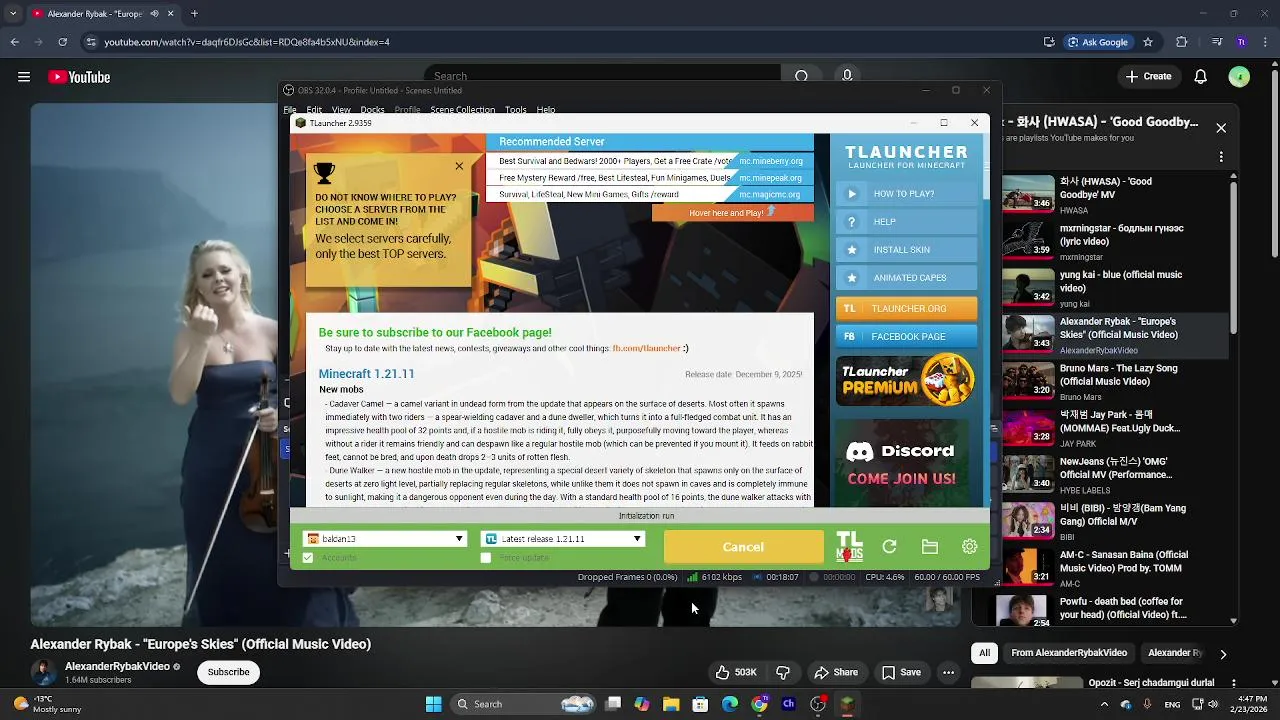Open the Docks menu in OBS
This screenshot has height=720, width=1280.
click(x=372, y=110)
